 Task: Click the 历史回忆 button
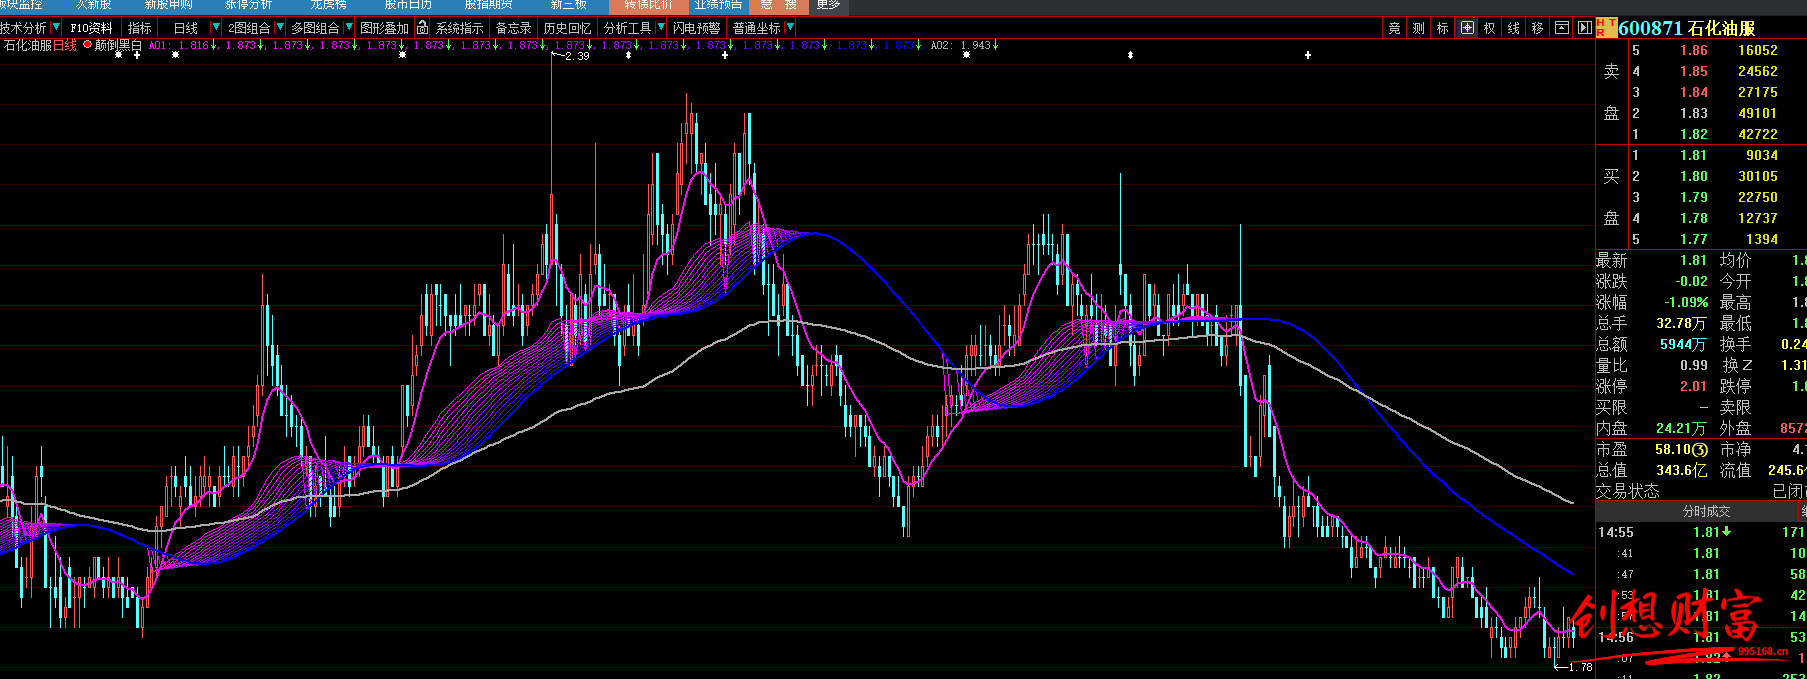[567, 28]
